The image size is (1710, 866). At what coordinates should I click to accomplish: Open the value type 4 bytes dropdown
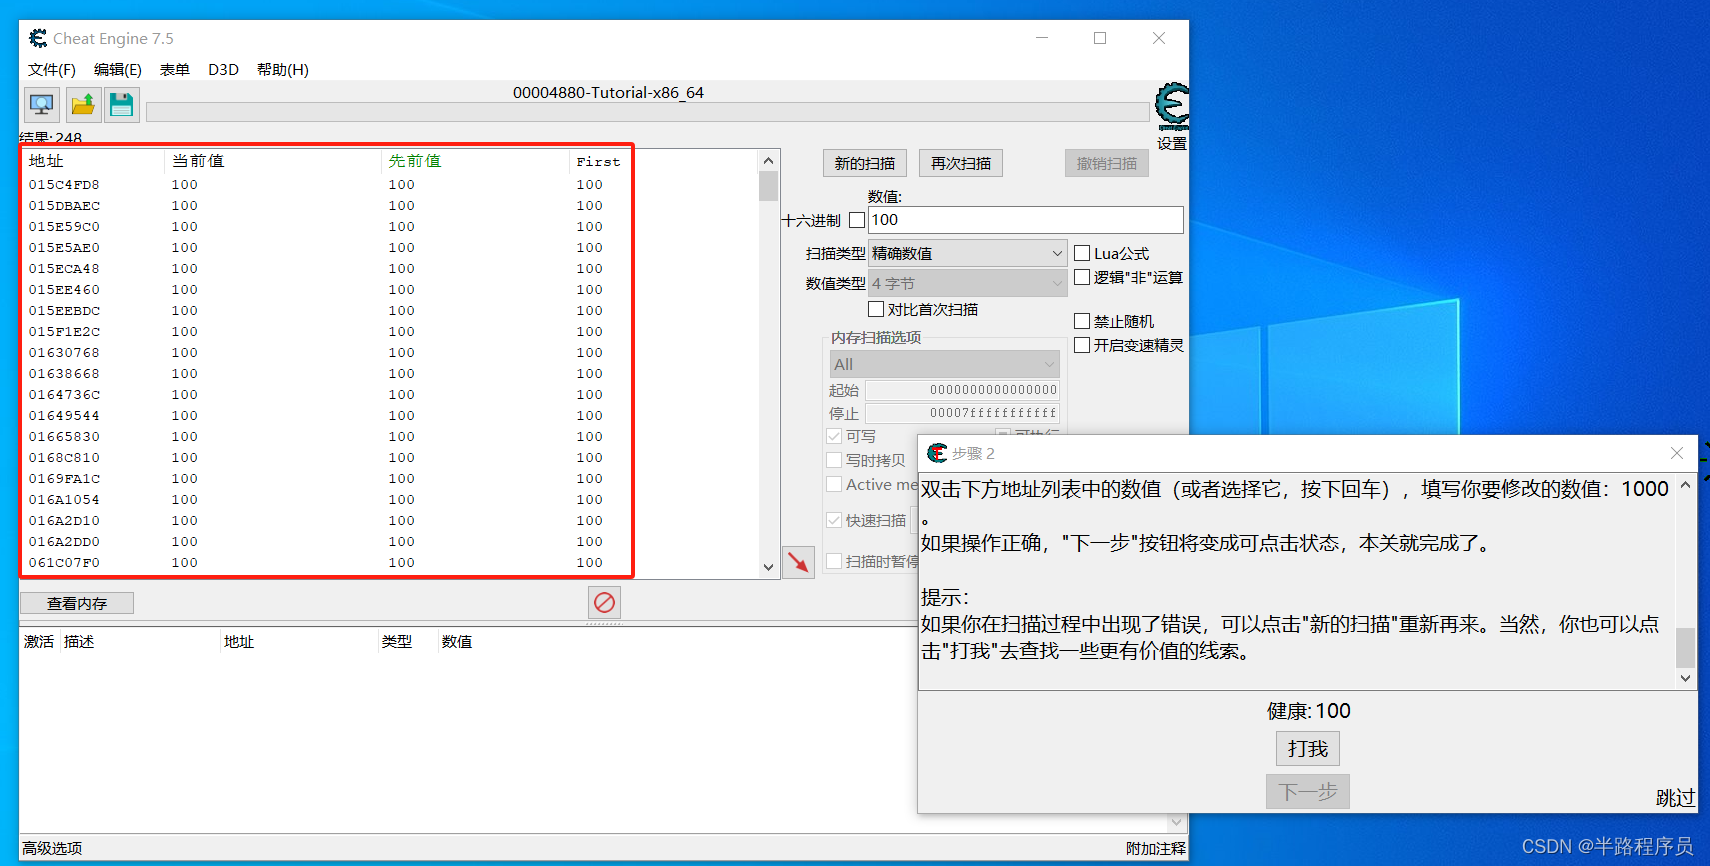(x=967, y=283)
